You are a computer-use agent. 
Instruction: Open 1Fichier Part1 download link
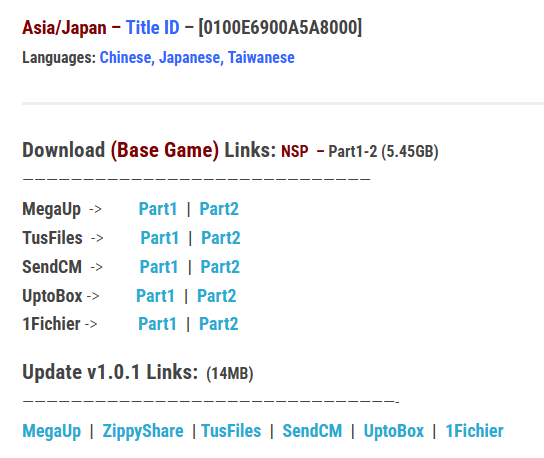click(158, 324)
